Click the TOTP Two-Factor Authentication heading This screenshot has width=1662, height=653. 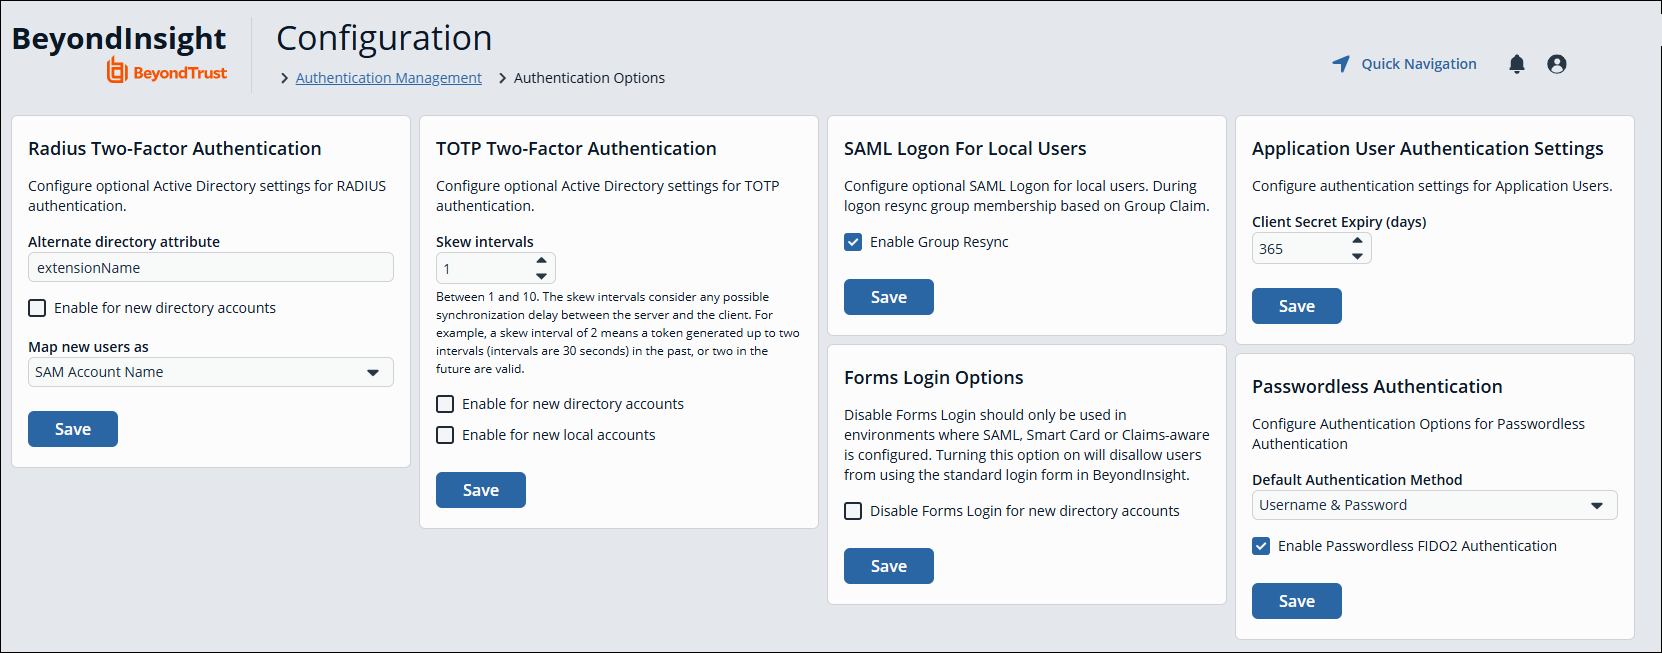pyautogui.click(x=576, y=149)
